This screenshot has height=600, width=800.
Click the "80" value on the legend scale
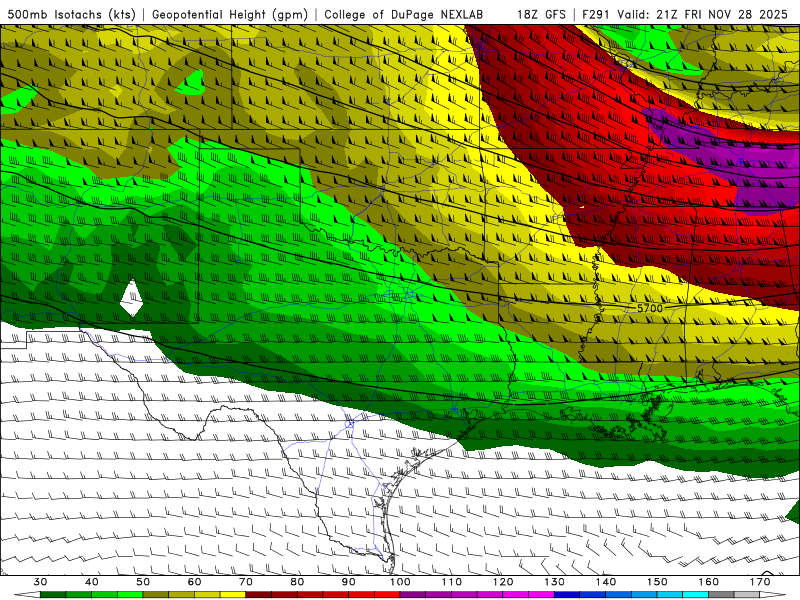[x=297, y=582]
